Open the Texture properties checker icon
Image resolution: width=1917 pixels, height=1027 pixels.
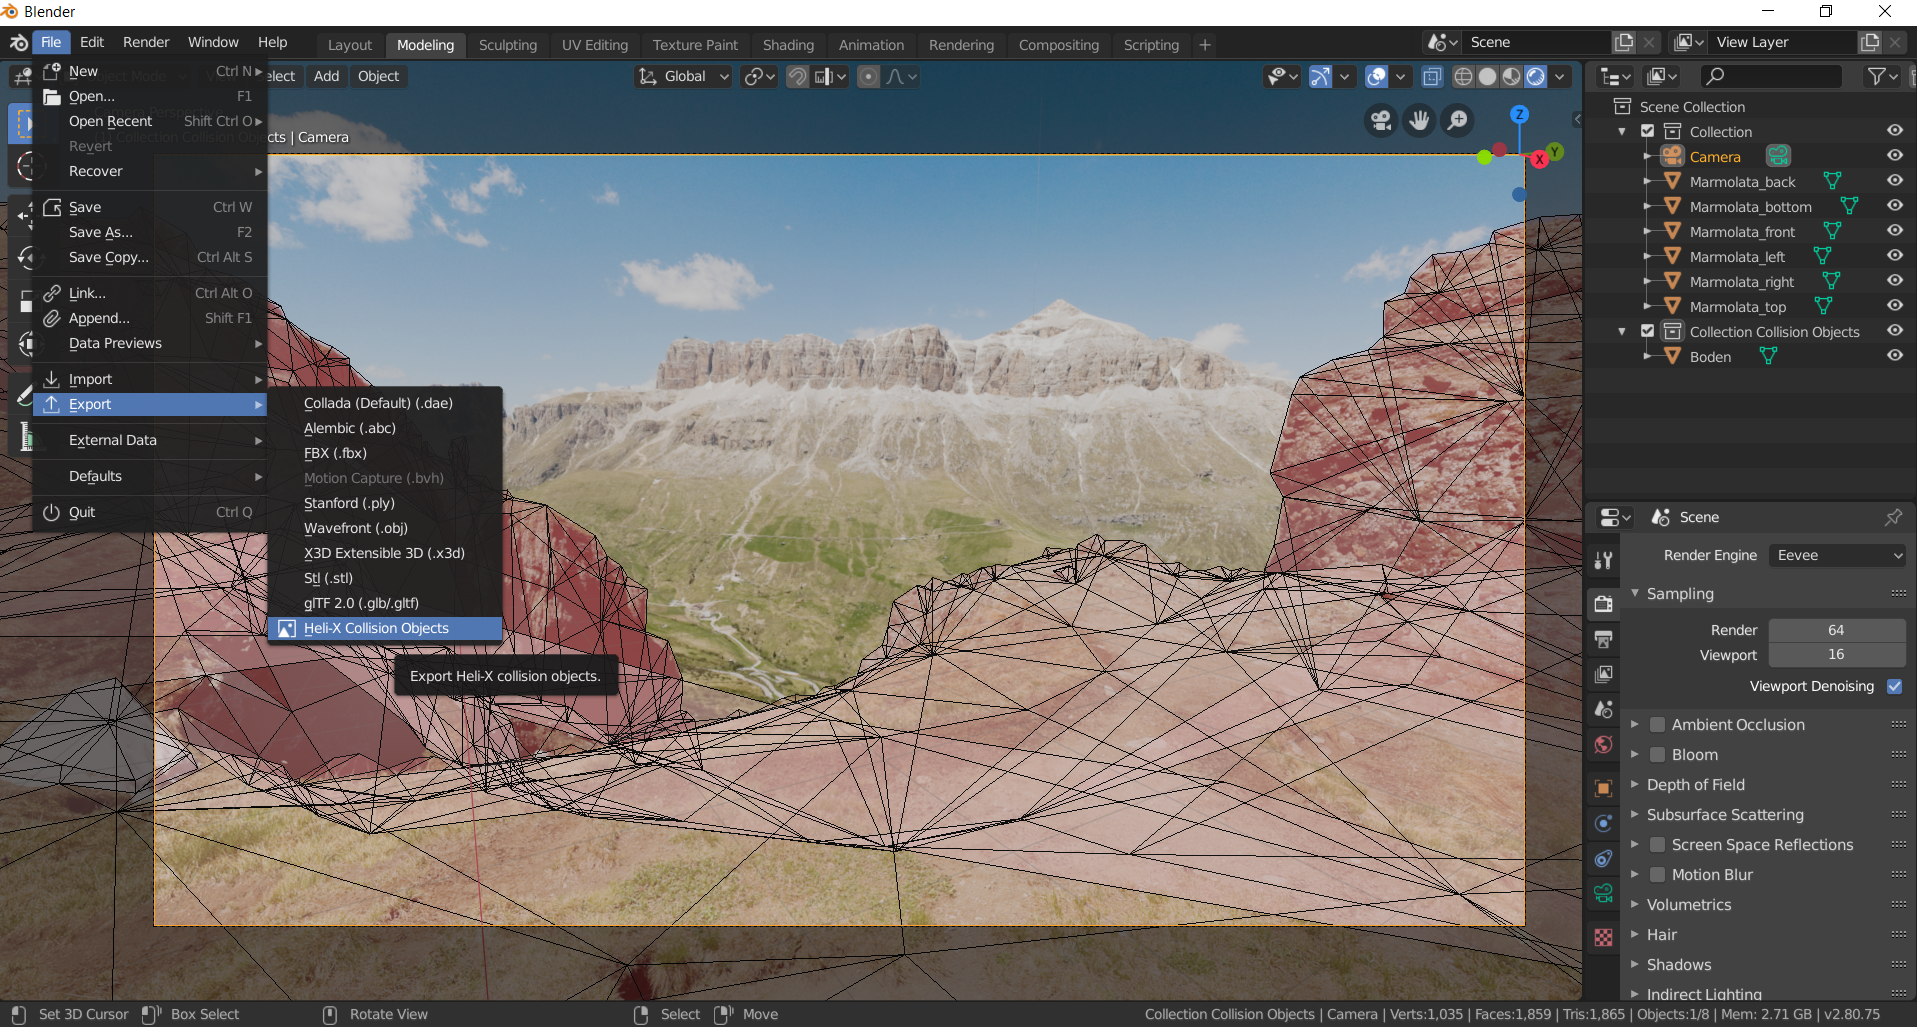pos(1604,937)
